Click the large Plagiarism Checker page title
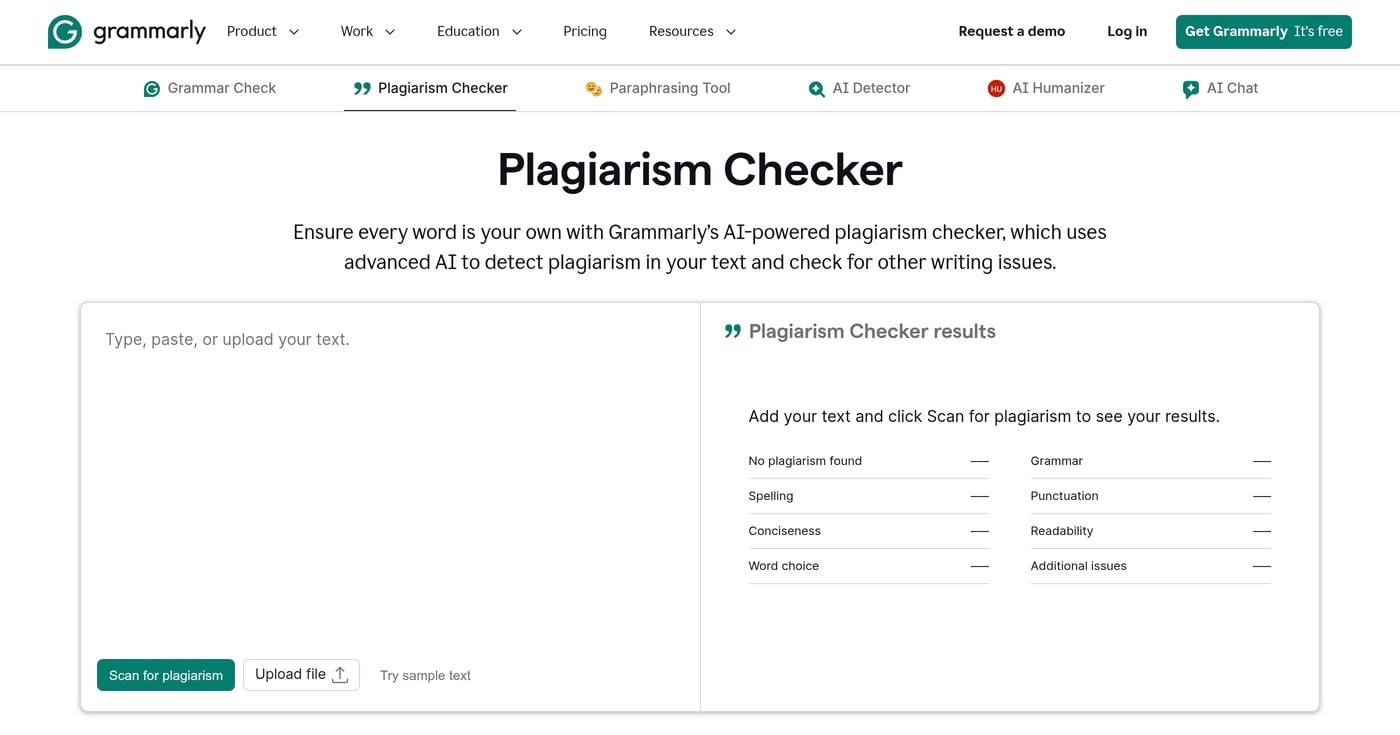This screenshot has height=735, width=1400. 700,170
